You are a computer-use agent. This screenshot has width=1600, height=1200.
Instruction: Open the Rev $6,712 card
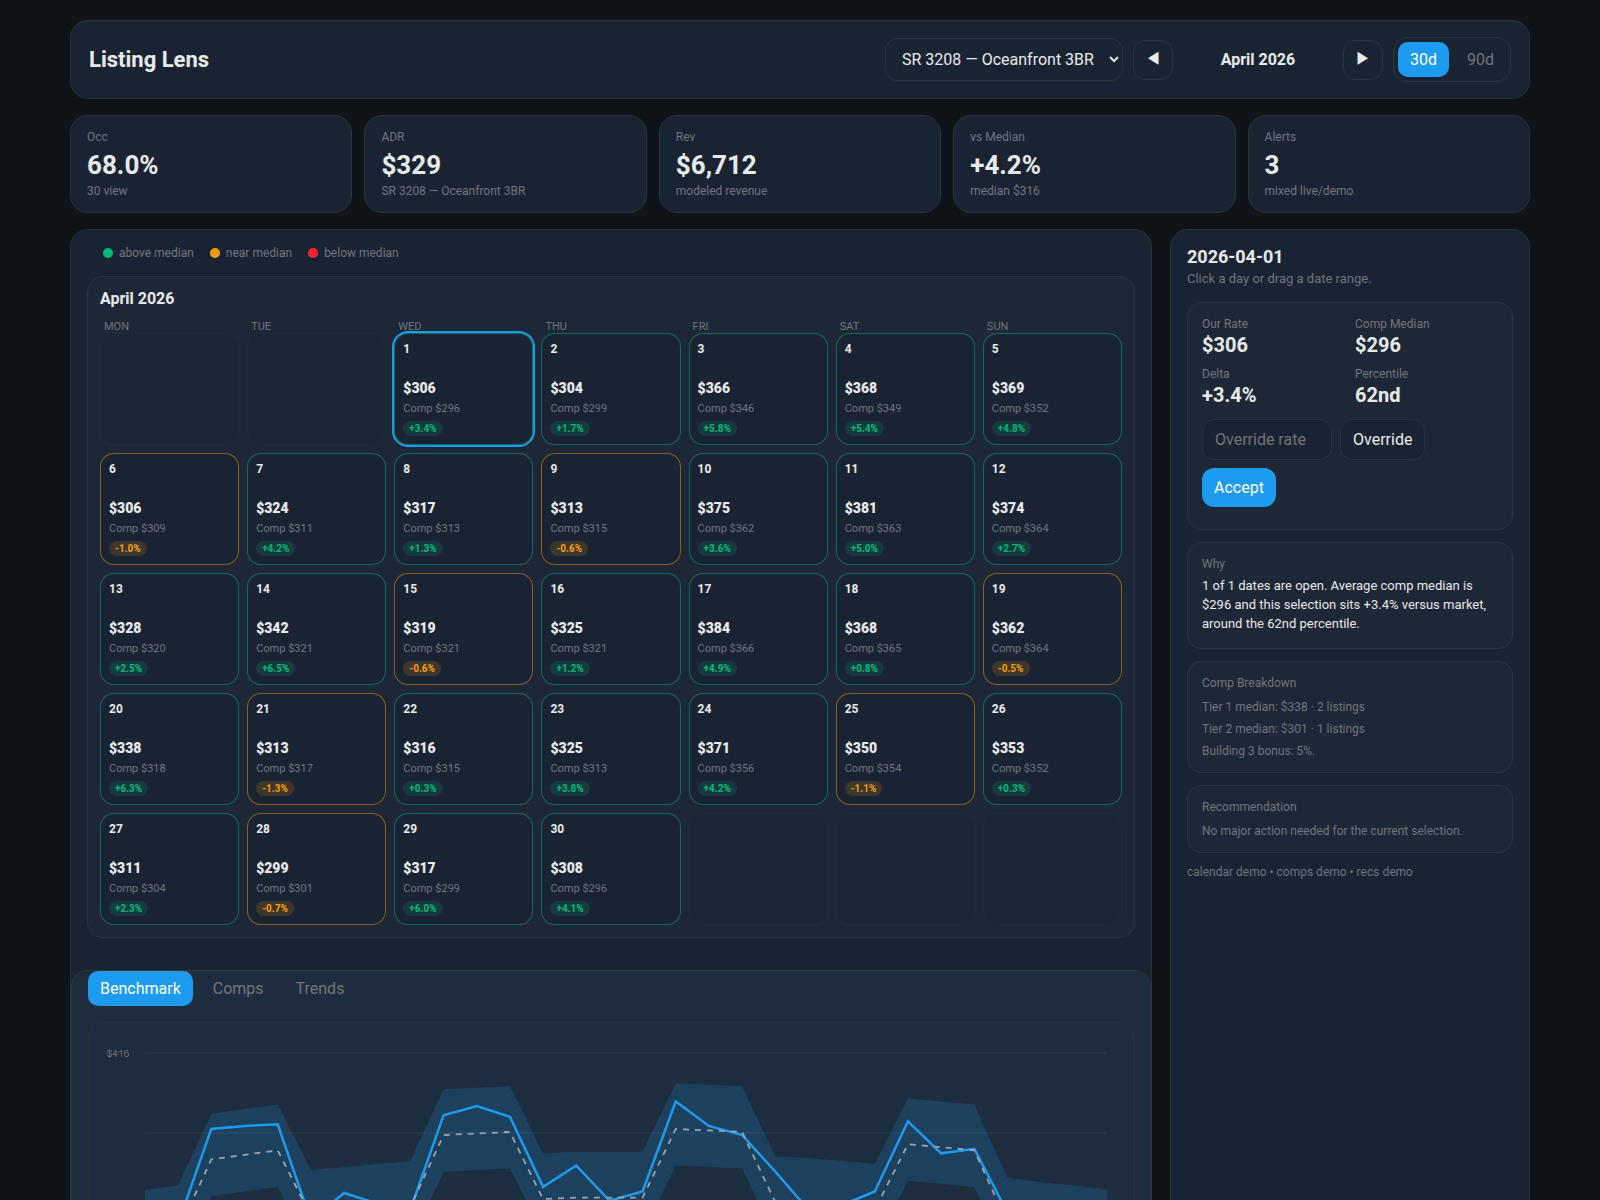[x=800, y=164]
